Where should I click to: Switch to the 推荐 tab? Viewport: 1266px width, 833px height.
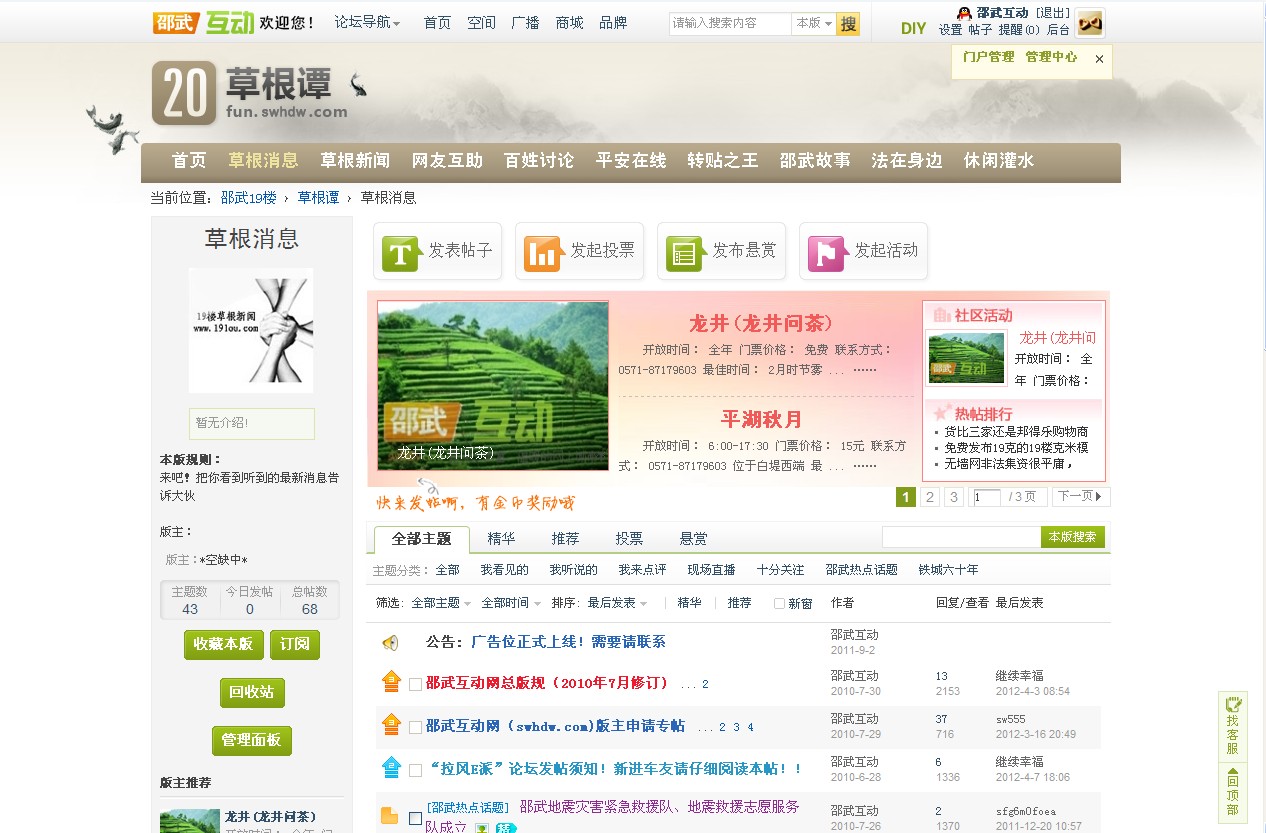[565, 539]
